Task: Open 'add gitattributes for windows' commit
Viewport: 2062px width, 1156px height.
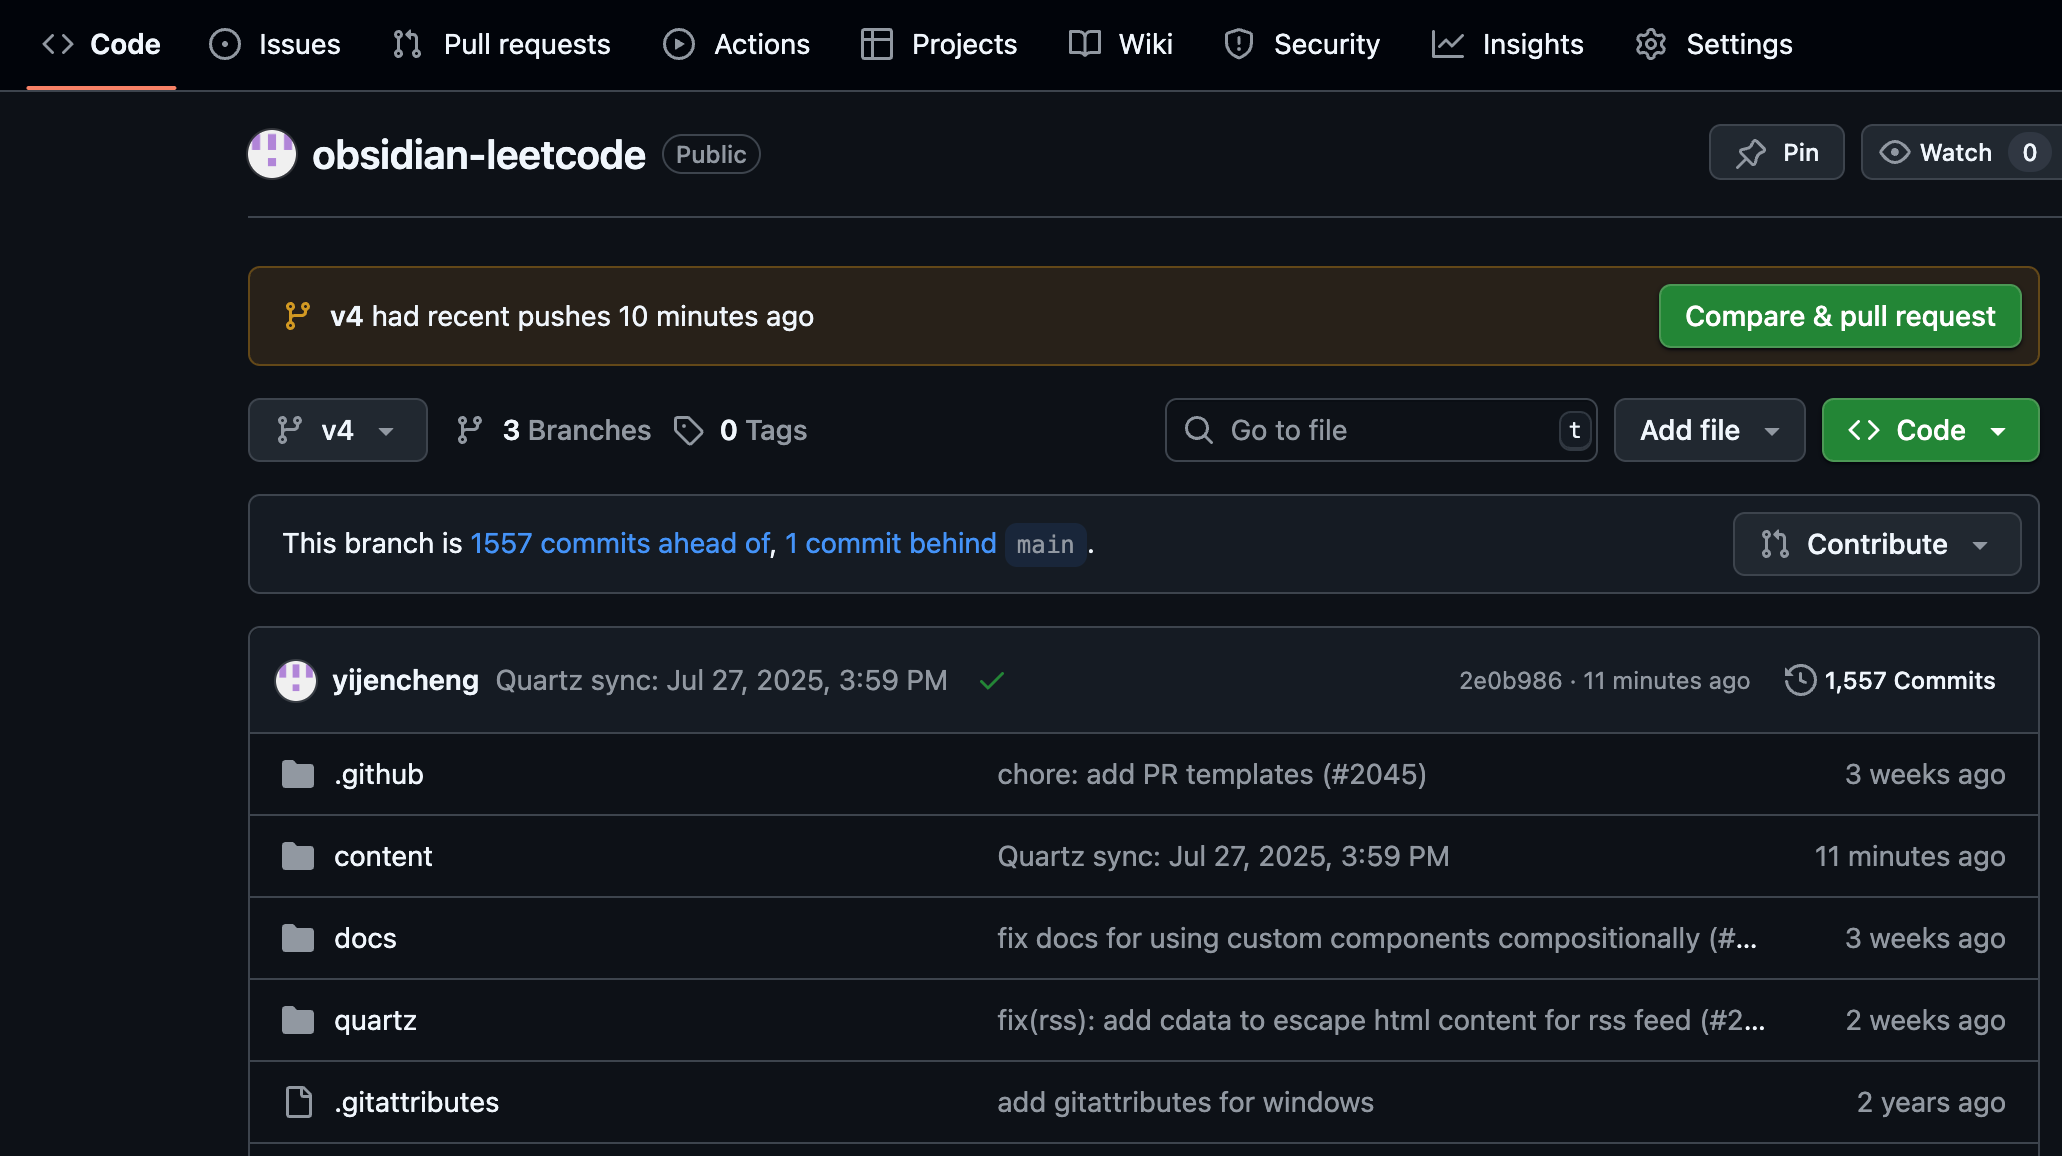Action: 1185,1102
